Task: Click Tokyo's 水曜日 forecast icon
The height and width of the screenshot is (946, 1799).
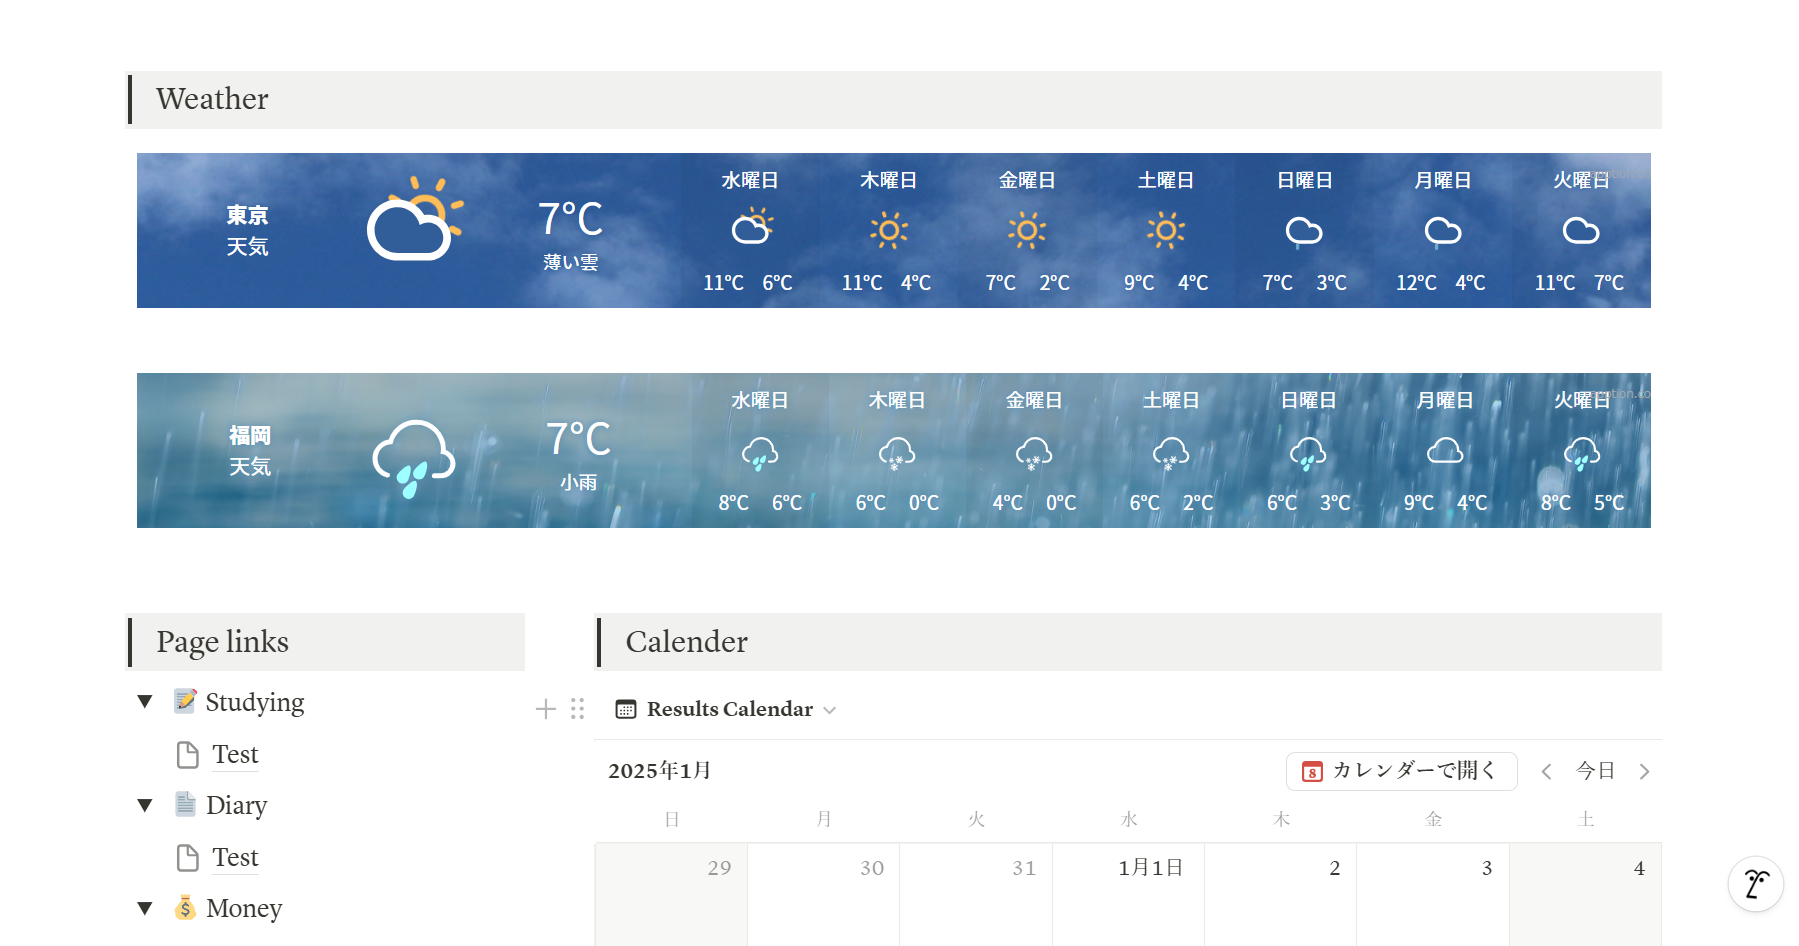Action: pyautogui.click(x=752, y=227)
